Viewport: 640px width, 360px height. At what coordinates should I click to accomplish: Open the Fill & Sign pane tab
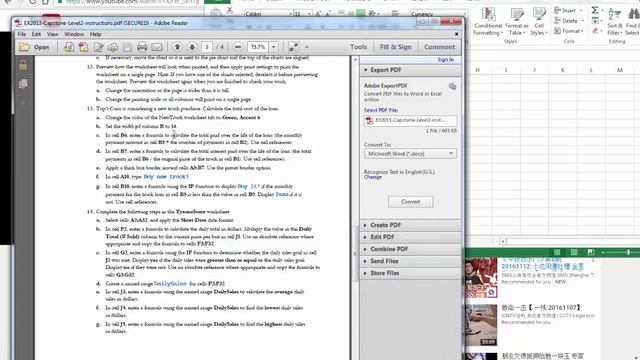(396, 47)
